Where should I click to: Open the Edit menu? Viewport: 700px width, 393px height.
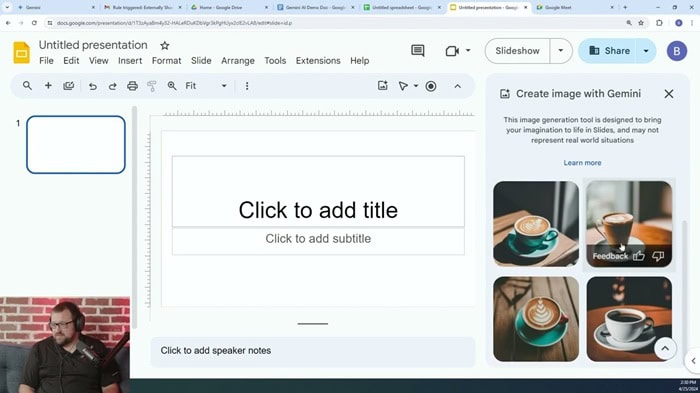point(71,61)
